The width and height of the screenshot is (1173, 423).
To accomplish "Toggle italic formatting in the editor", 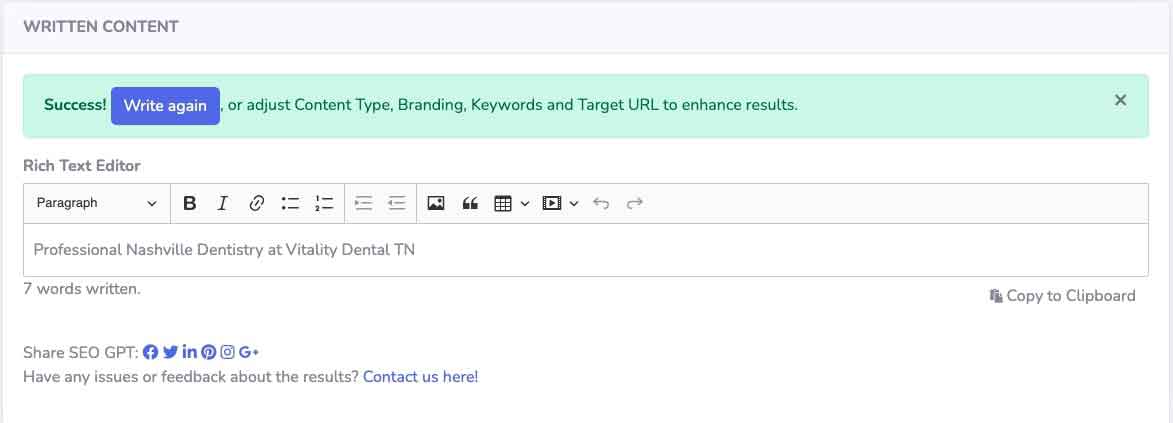I will [x=222, y=204].
